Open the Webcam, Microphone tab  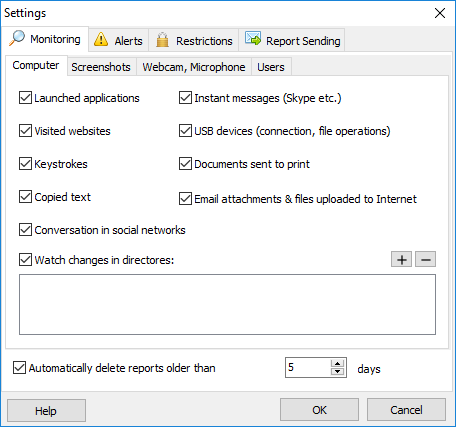(x=194, y=67)
